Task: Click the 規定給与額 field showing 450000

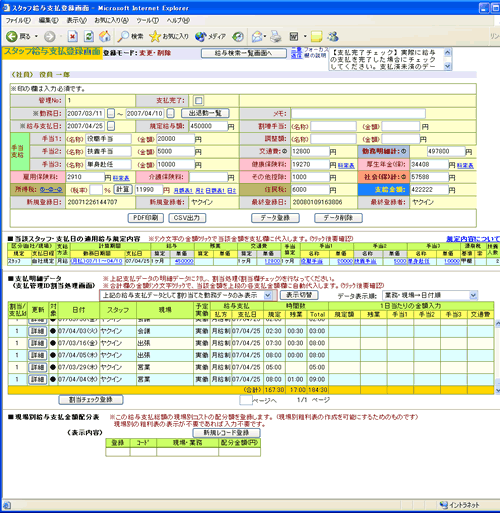Action: pos(208,126)
